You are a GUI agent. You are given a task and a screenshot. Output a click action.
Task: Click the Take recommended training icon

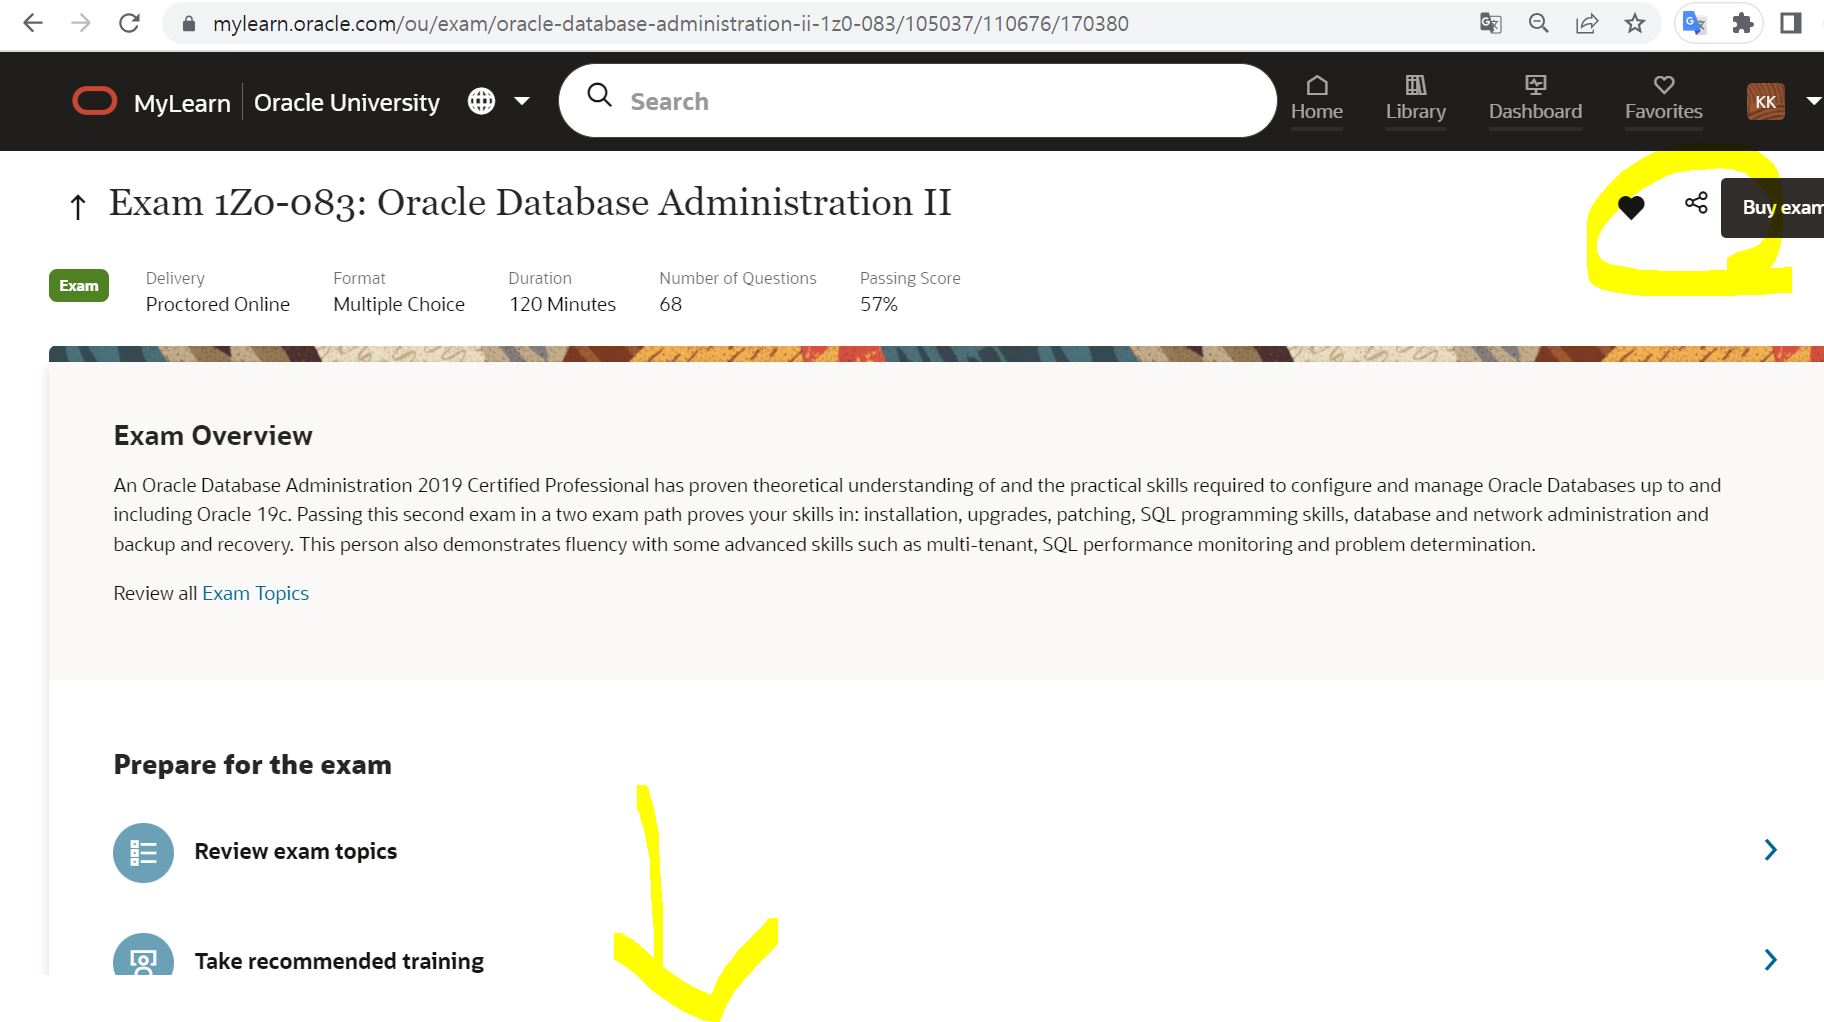coord(143,956)
